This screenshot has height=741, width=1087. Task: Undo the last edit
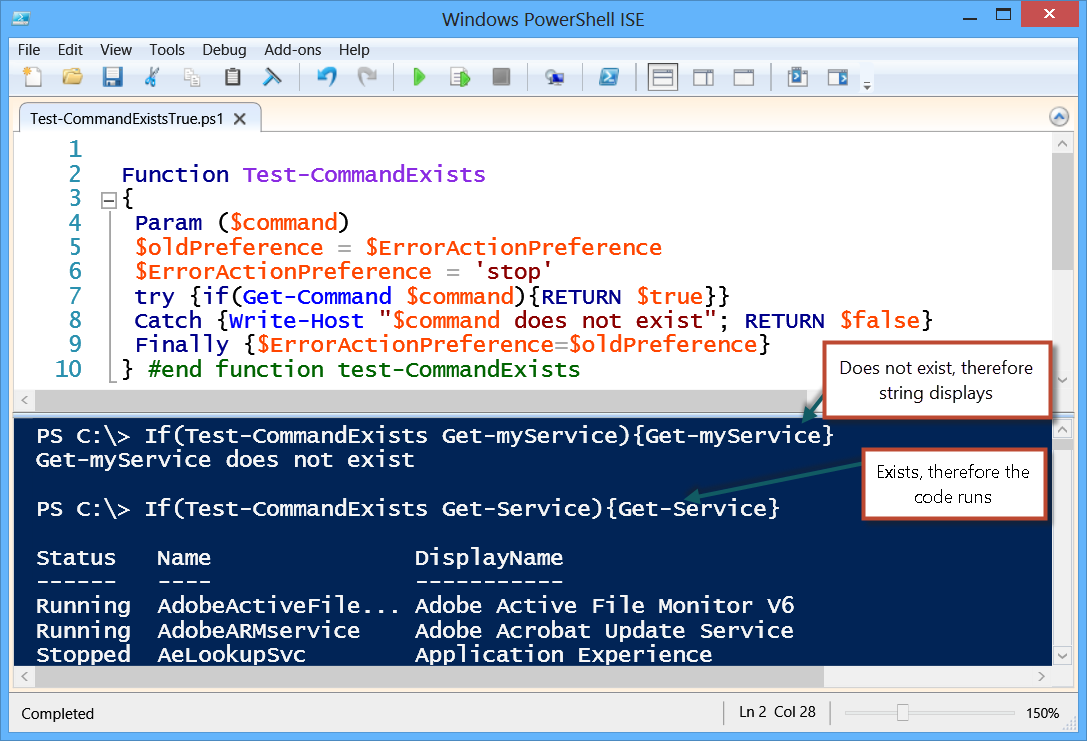coord(327,76)
